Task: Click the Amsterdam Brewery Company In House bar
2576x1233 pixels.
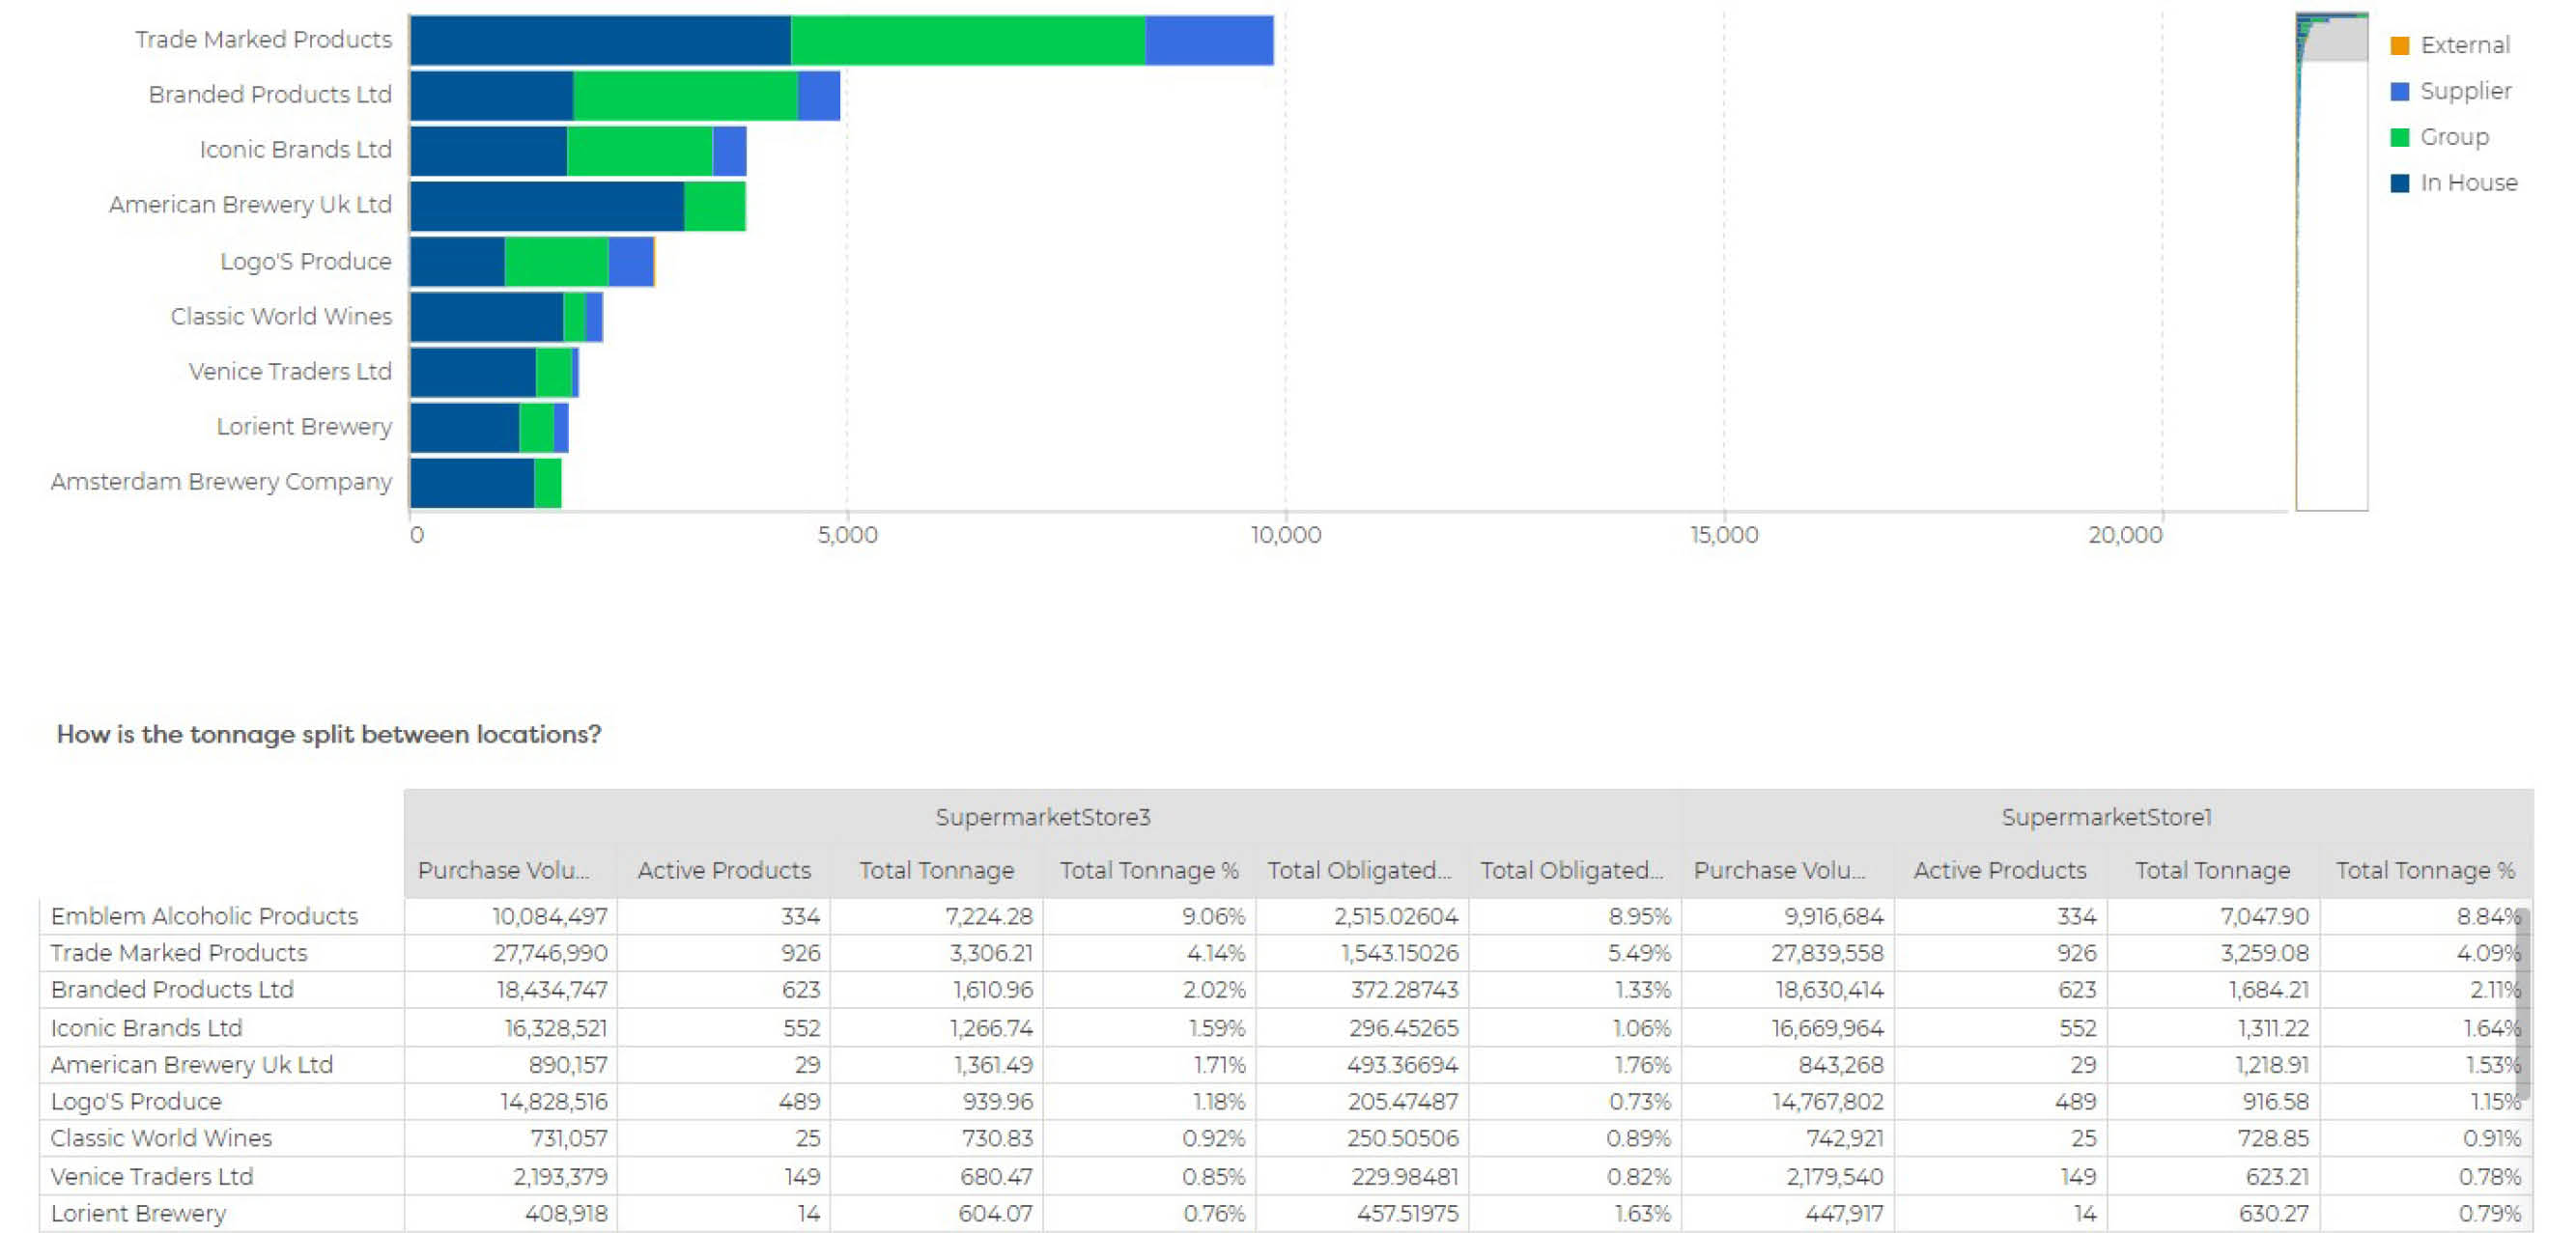Action: tap(472, 483)
